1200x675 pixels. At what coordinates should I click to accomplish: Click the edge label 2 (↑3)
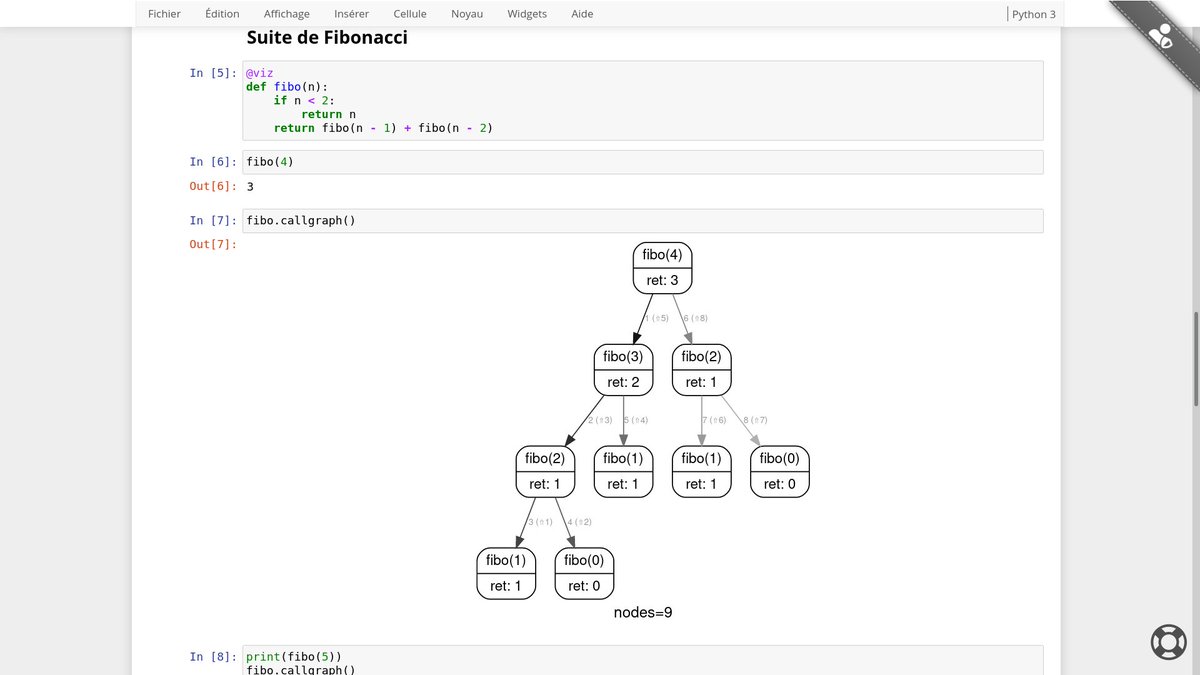[x=600, y=420]
